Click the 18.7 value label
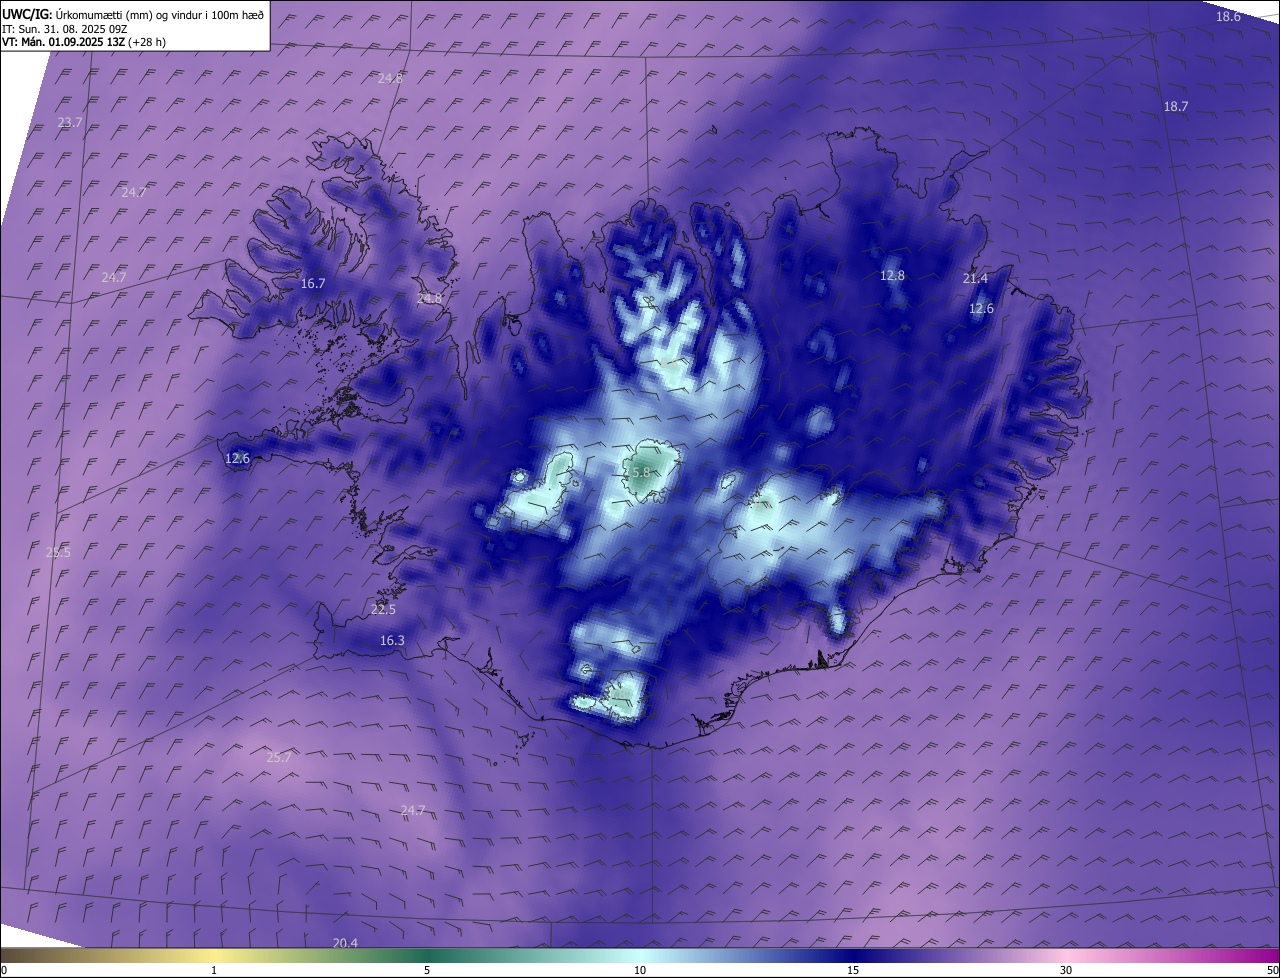Viewport: 1280px width, 978px height. click(x=1176, y=106)
